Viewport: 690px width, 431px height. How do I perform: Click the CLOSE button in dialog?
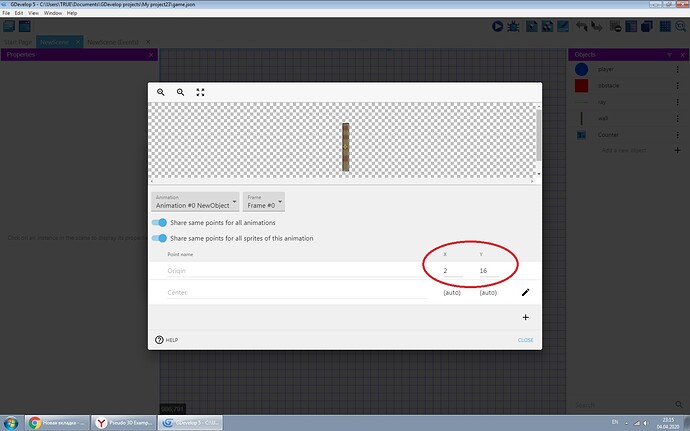click(x=525, y=340)
